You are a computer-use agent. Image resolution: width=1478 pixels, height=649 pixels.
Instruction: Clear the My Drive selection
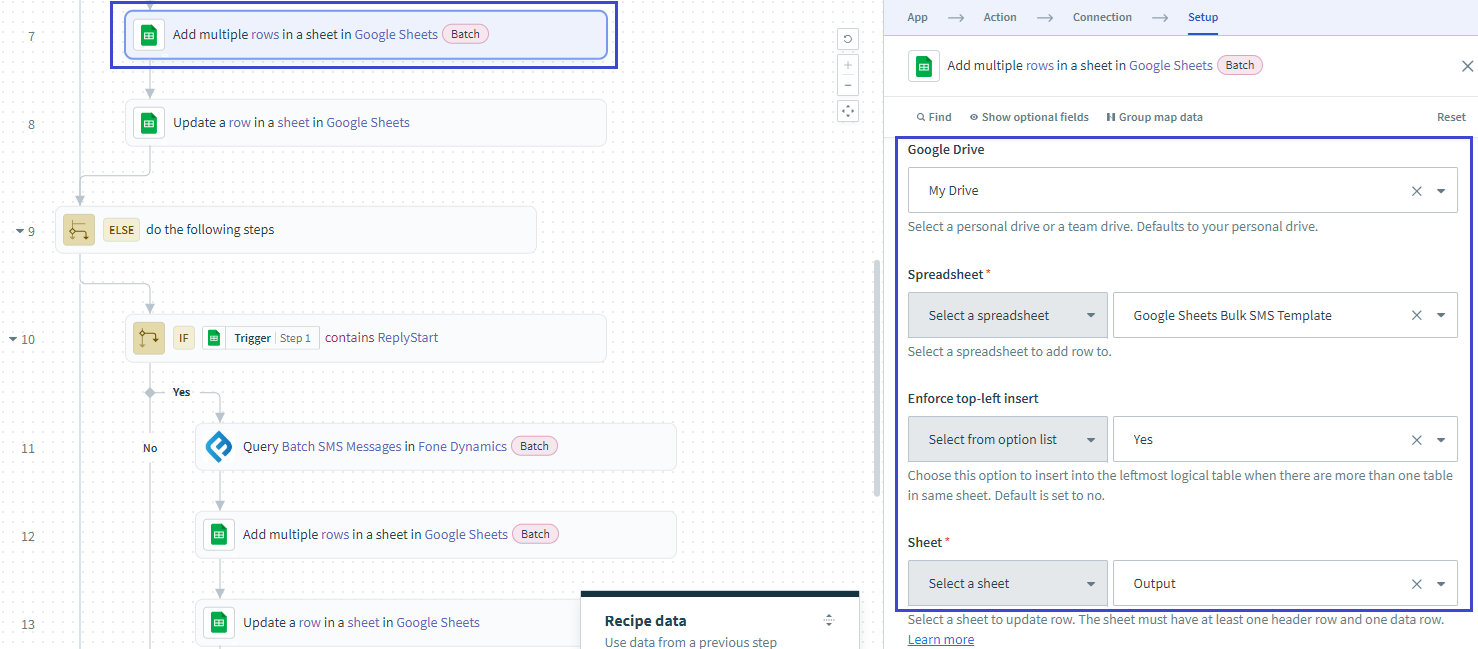1416,191
